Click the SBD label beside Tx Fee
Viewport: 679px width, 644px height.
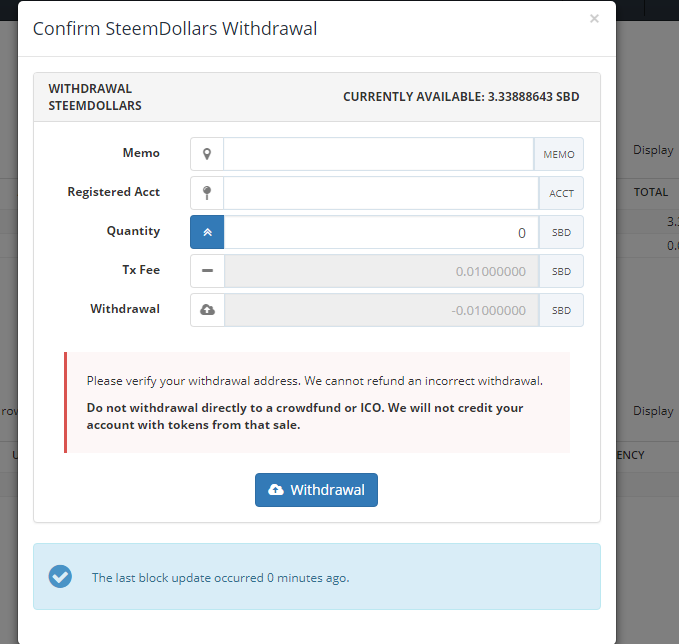pos(561,271)
